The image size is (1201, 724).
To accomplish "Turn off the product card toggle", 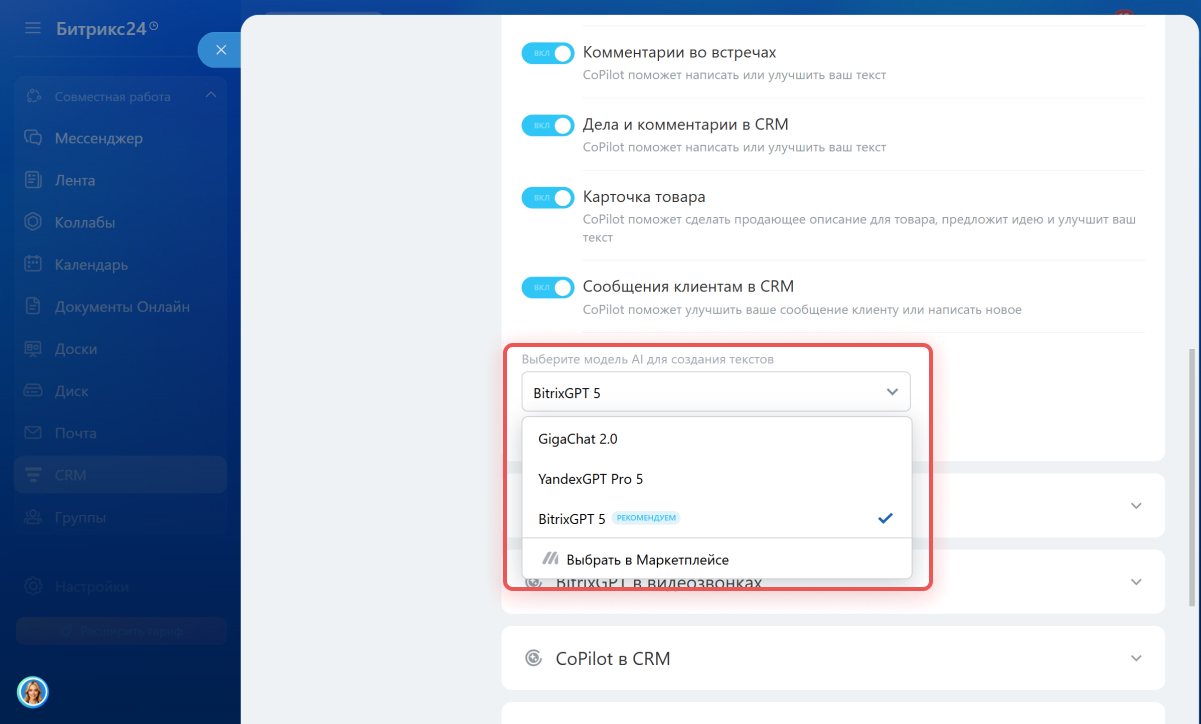I will pos(548,198).
